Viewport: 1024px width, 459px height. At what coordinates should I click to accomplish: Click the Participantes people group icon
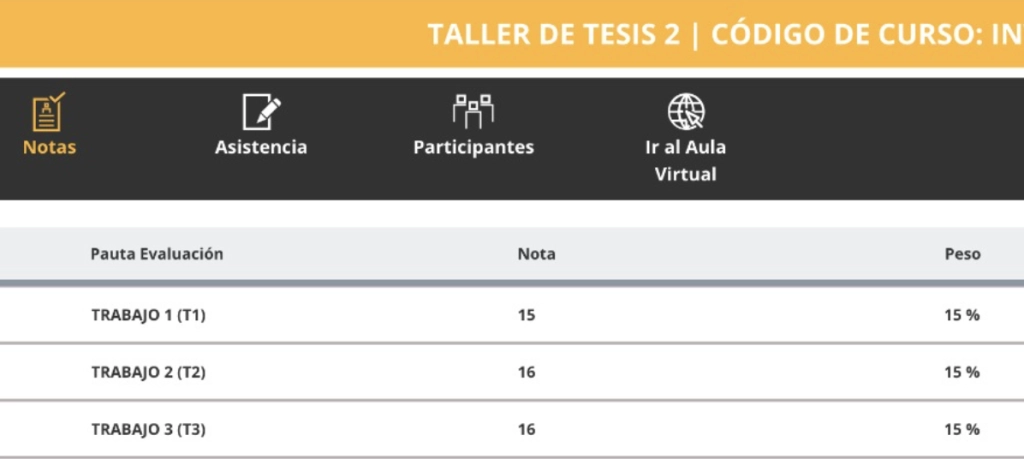point(473,112)
